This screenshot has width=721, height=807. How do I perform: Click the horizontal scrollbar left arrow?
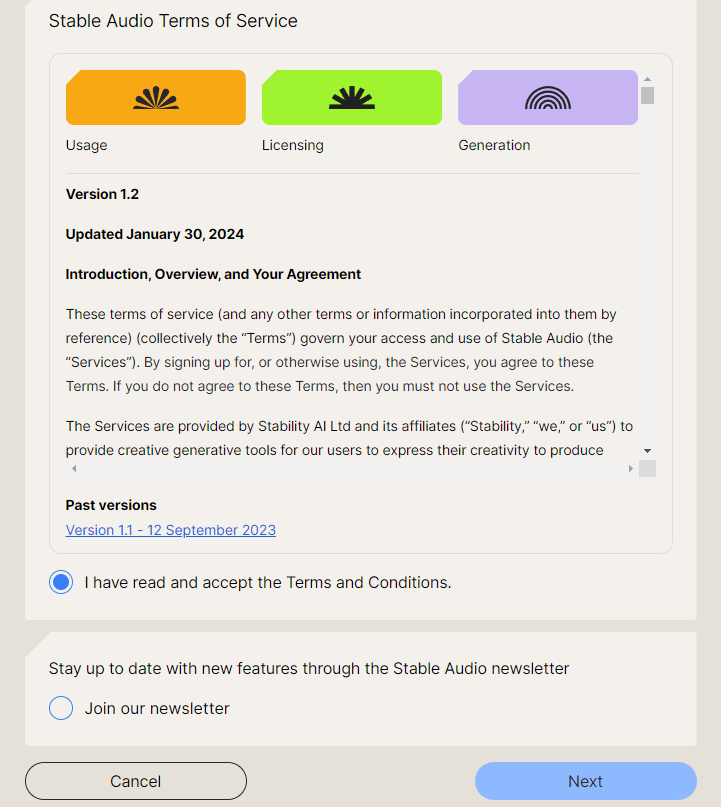pos(74,468)
